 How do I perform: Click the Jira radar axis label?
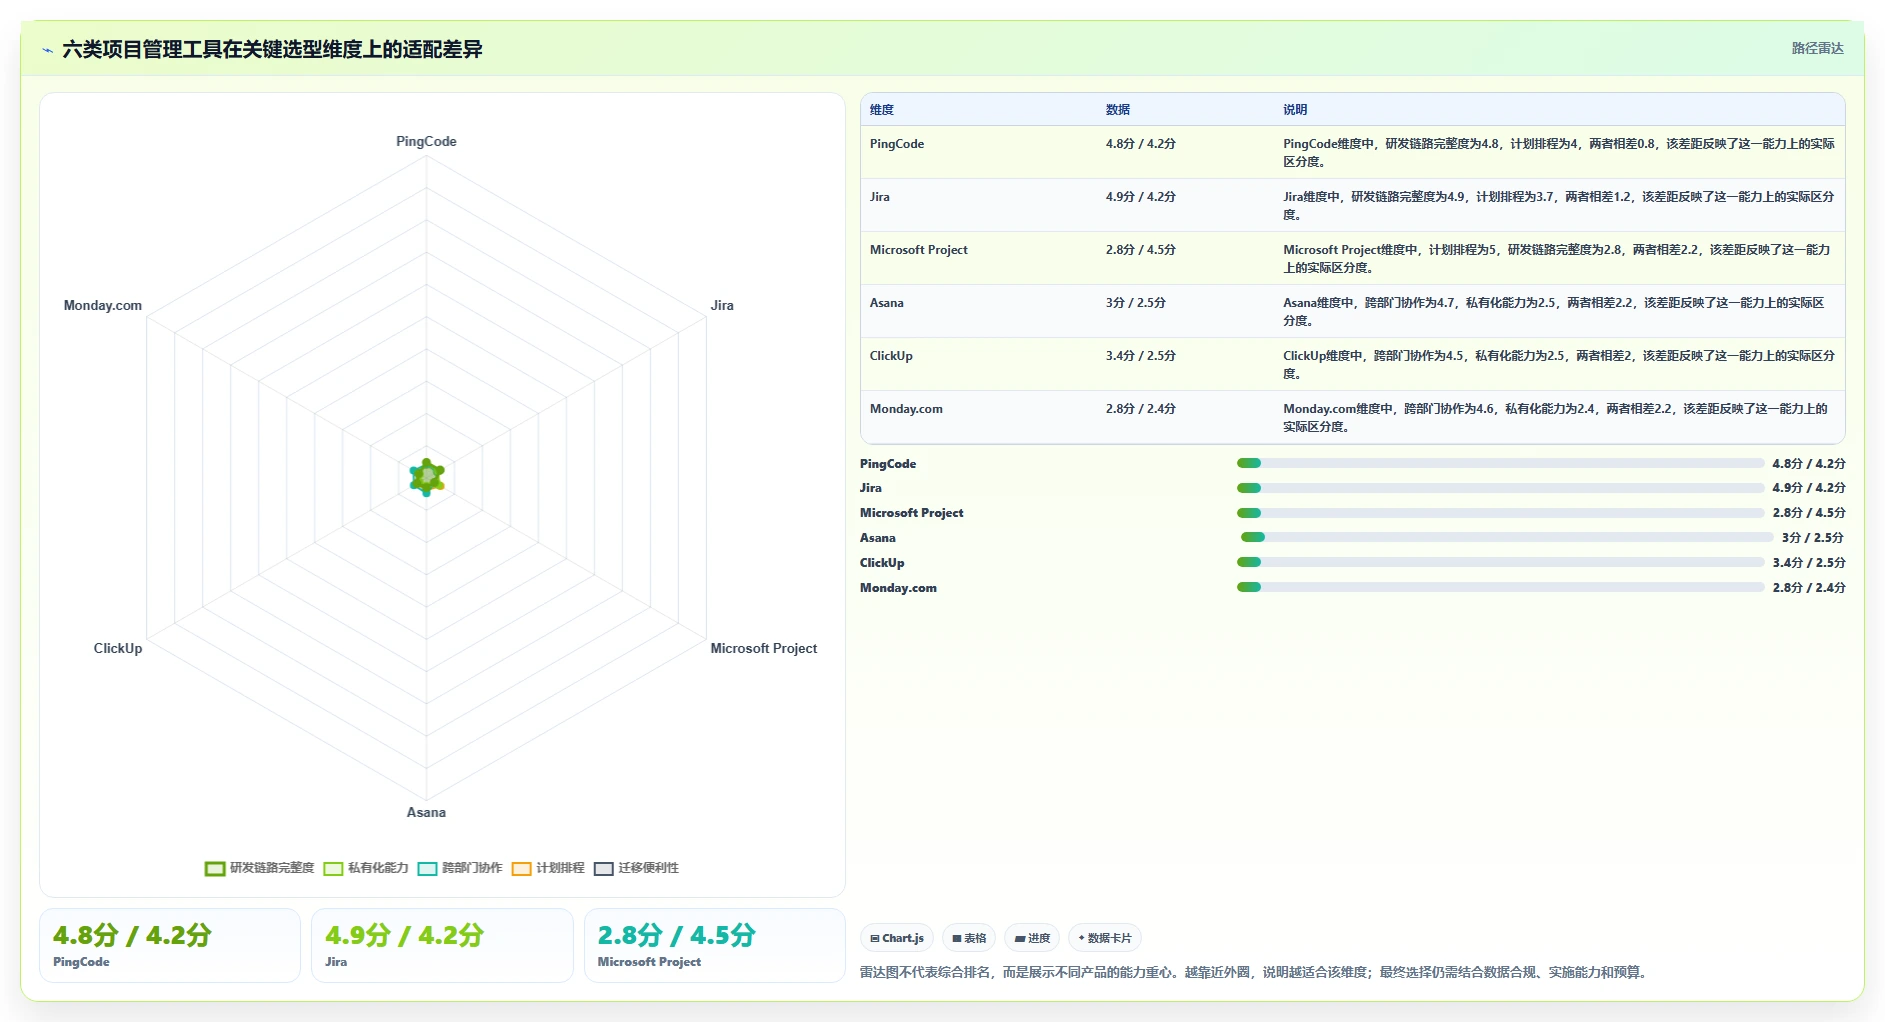coord(722,306)
